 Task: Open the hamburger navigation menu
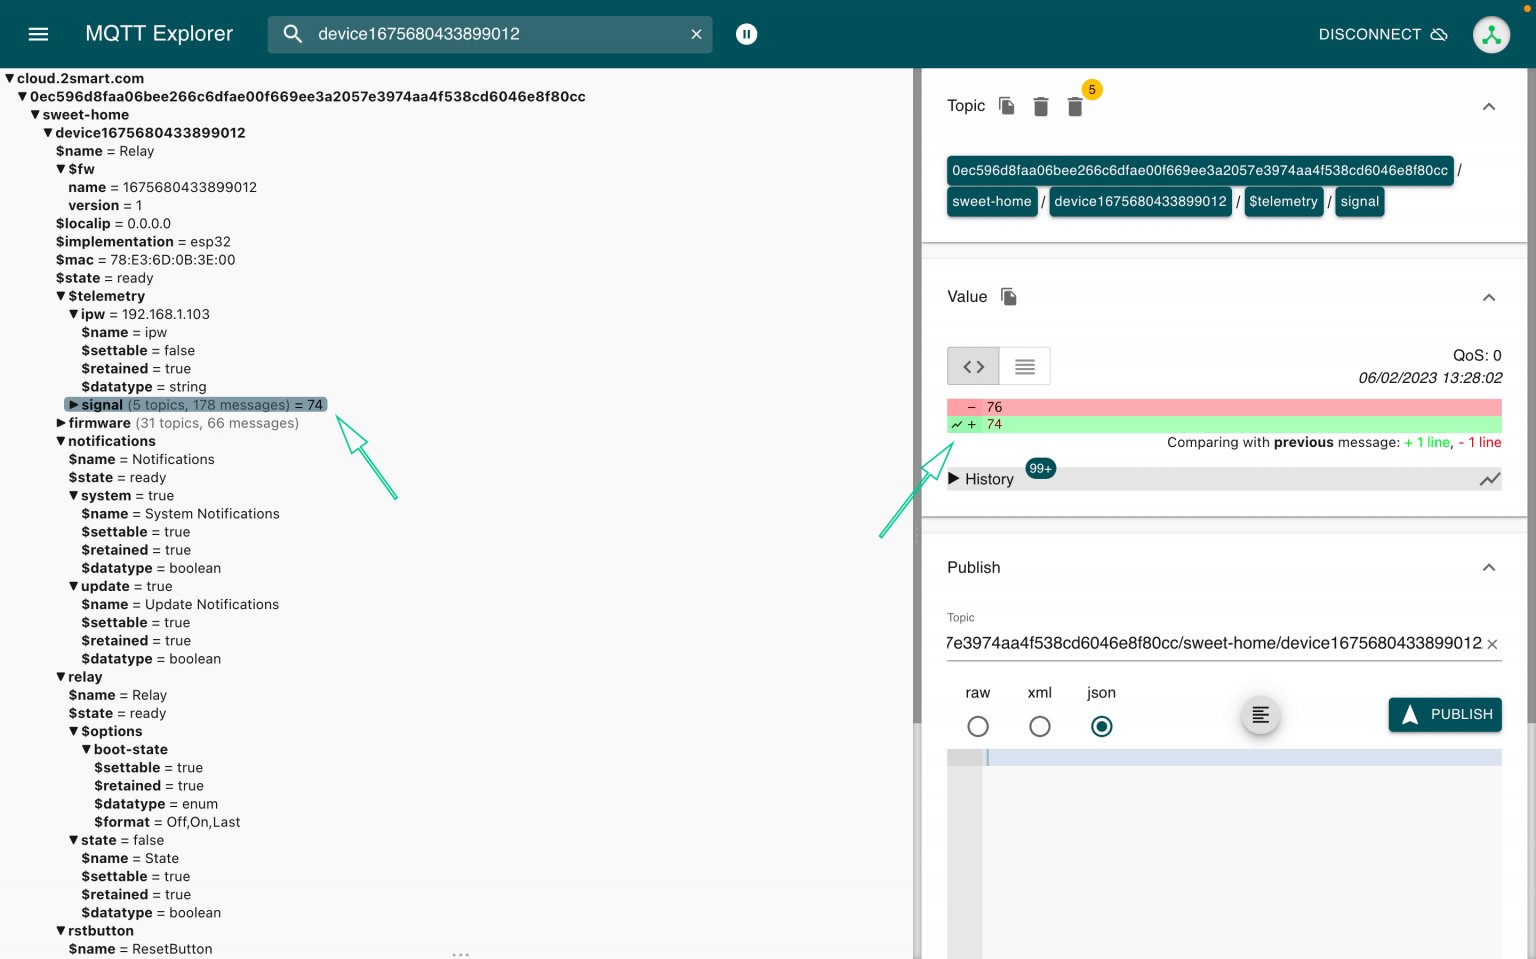38,33
